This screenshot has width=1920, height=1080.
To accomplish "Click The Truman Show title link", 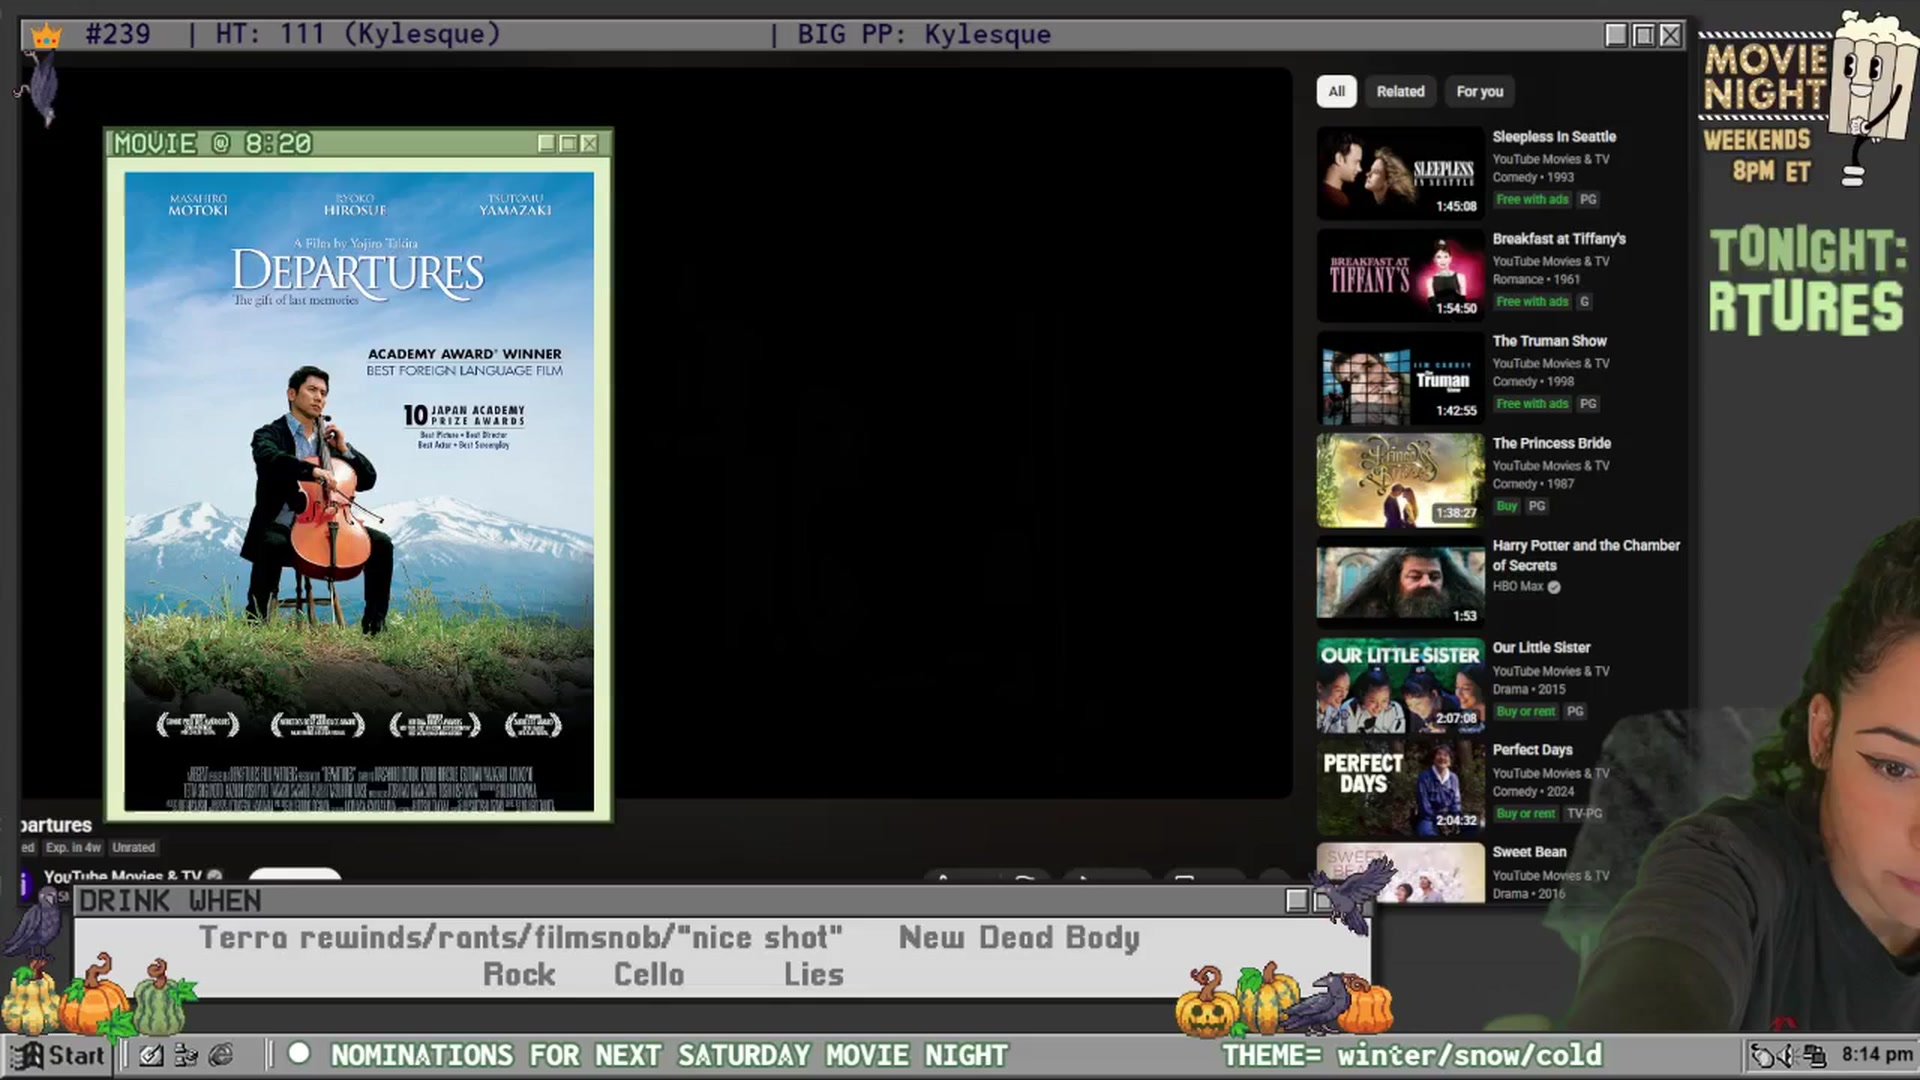I will click(1549, 341).
